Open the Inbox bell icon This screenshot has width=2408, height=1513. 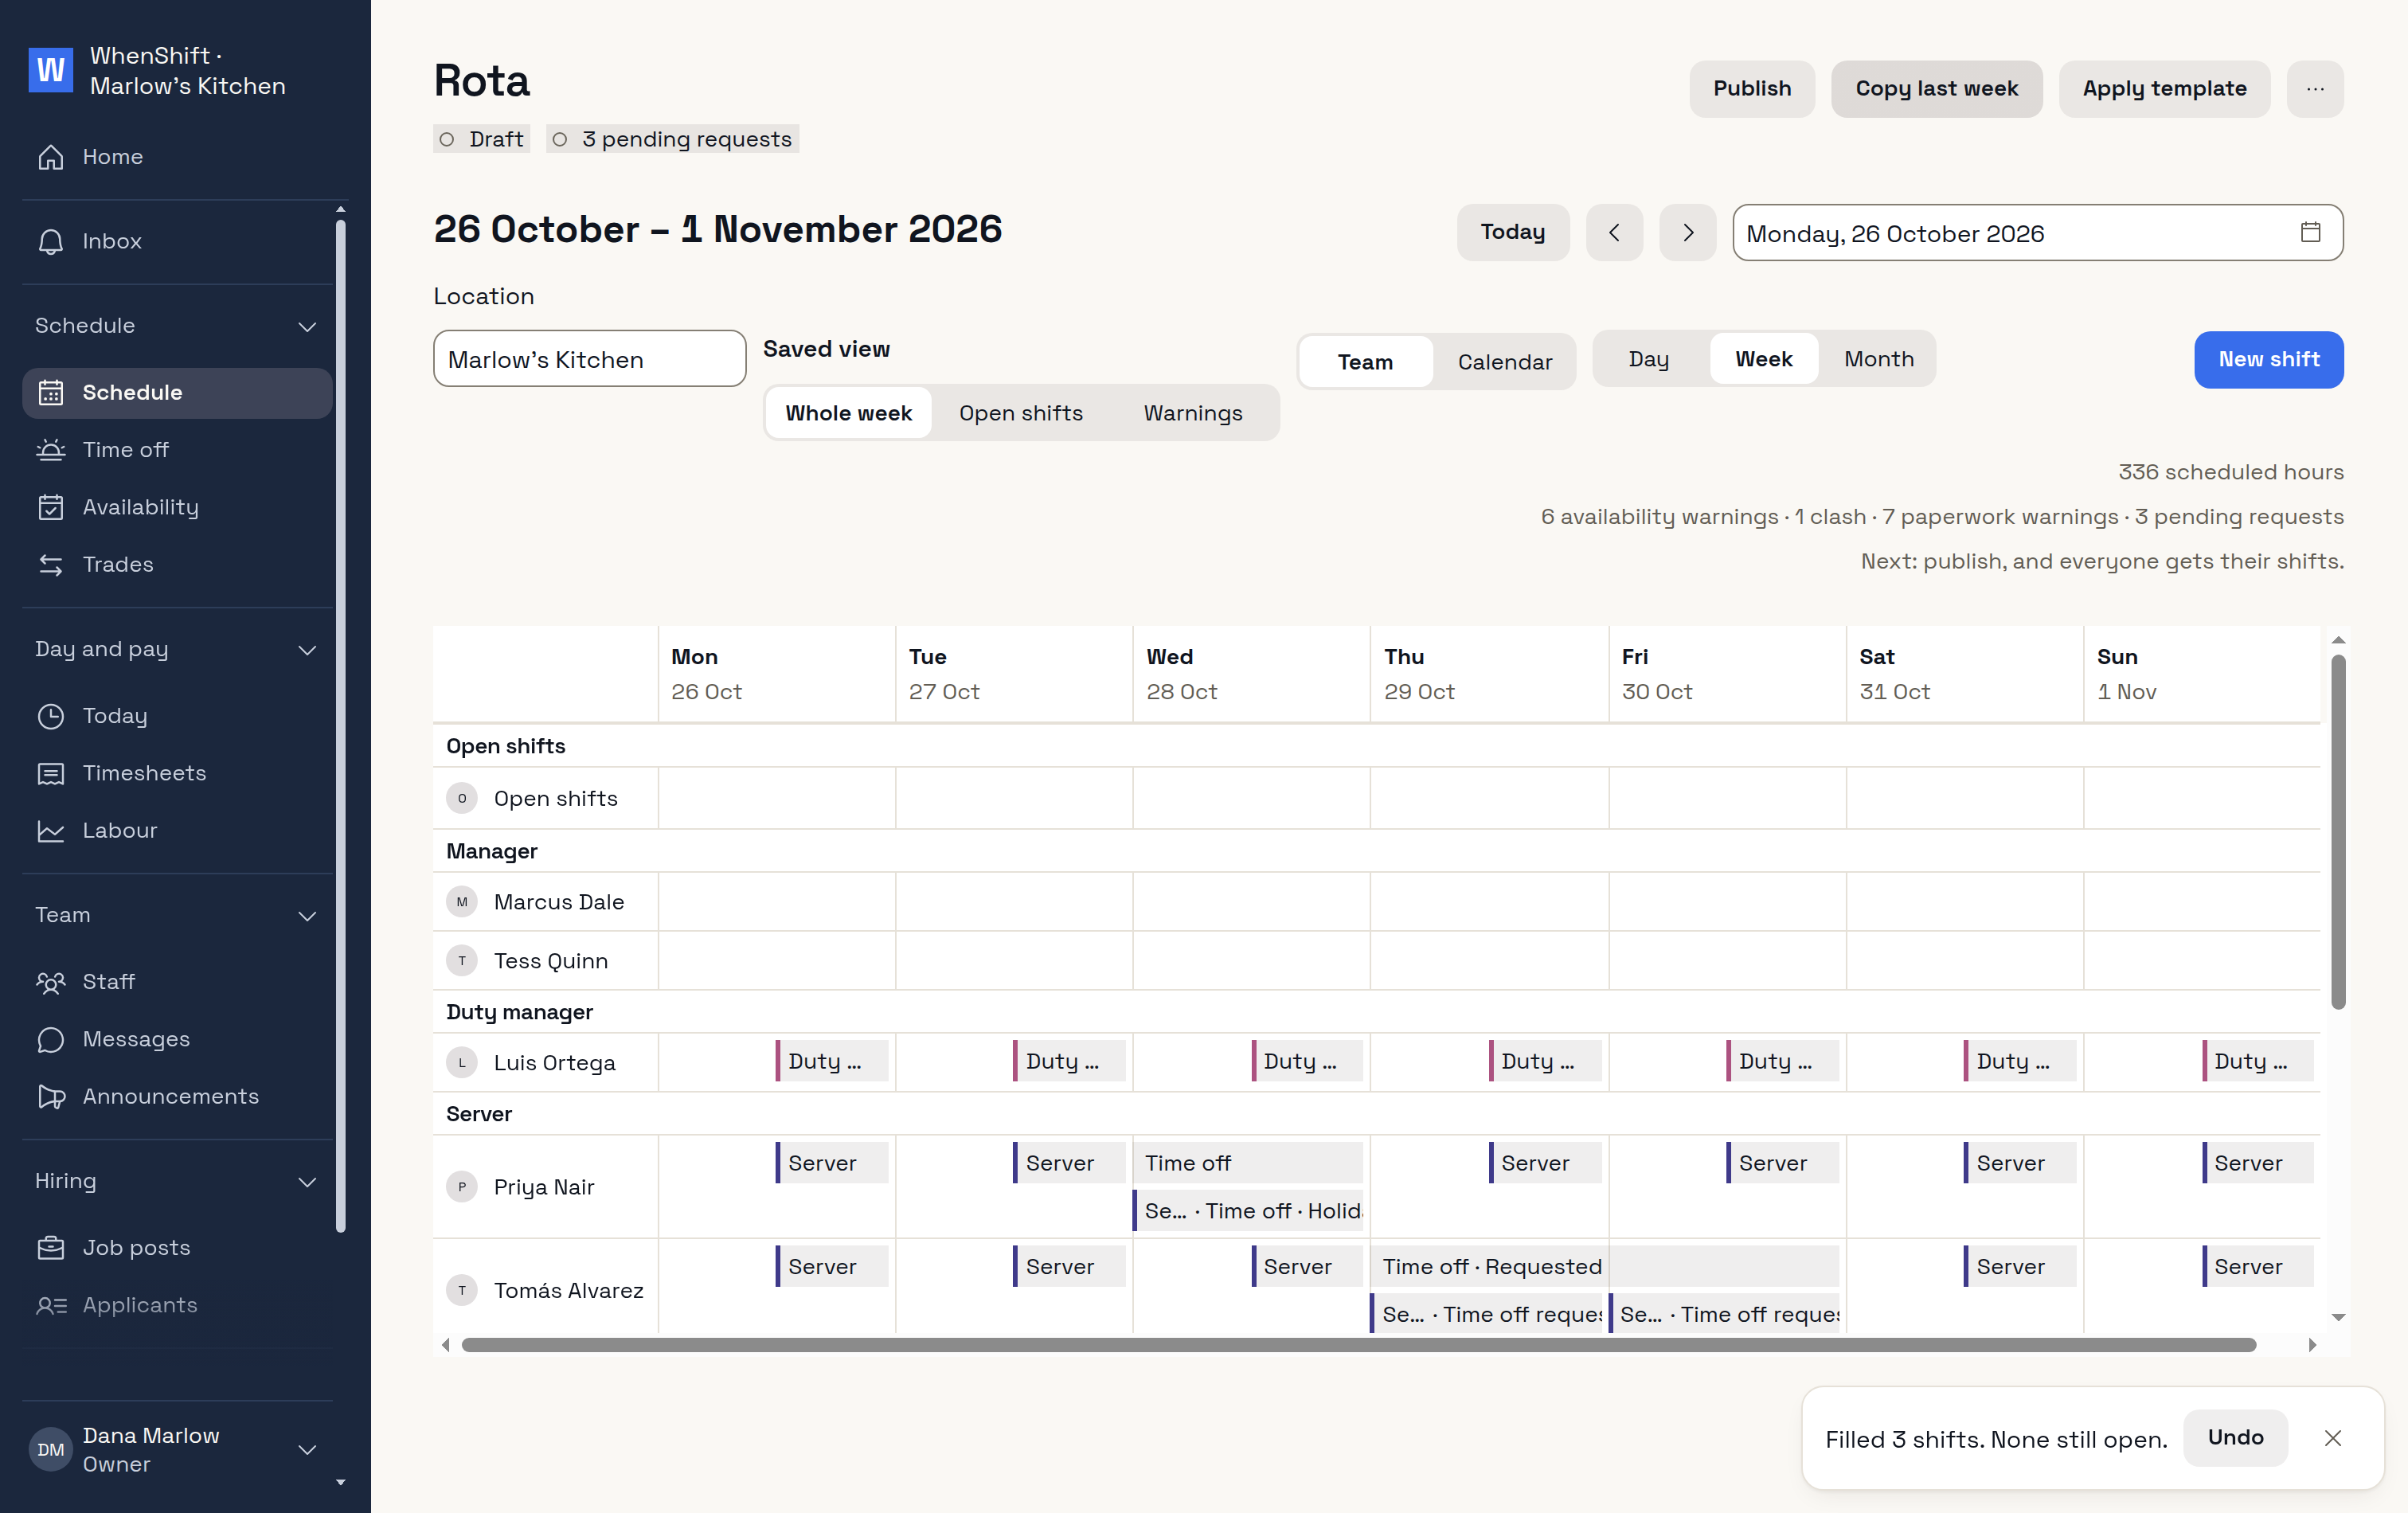pos(51,242)
